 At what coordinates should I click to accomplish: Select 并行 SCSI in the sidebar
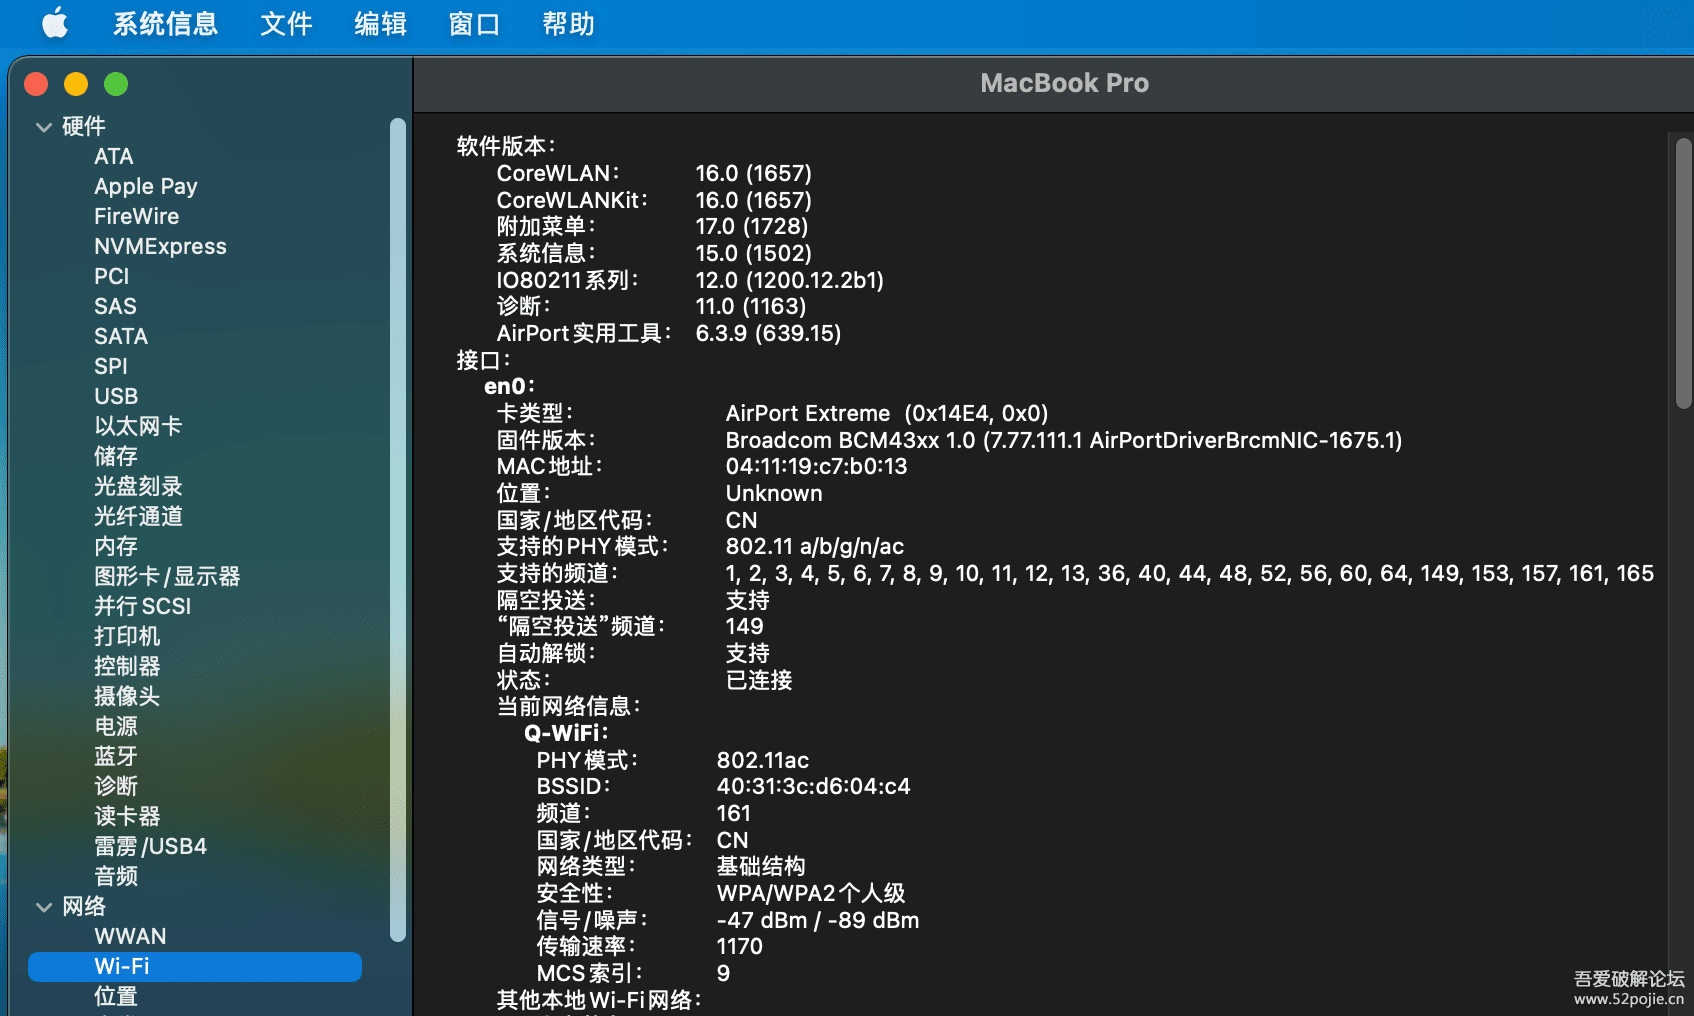click(x=142, y=607)
